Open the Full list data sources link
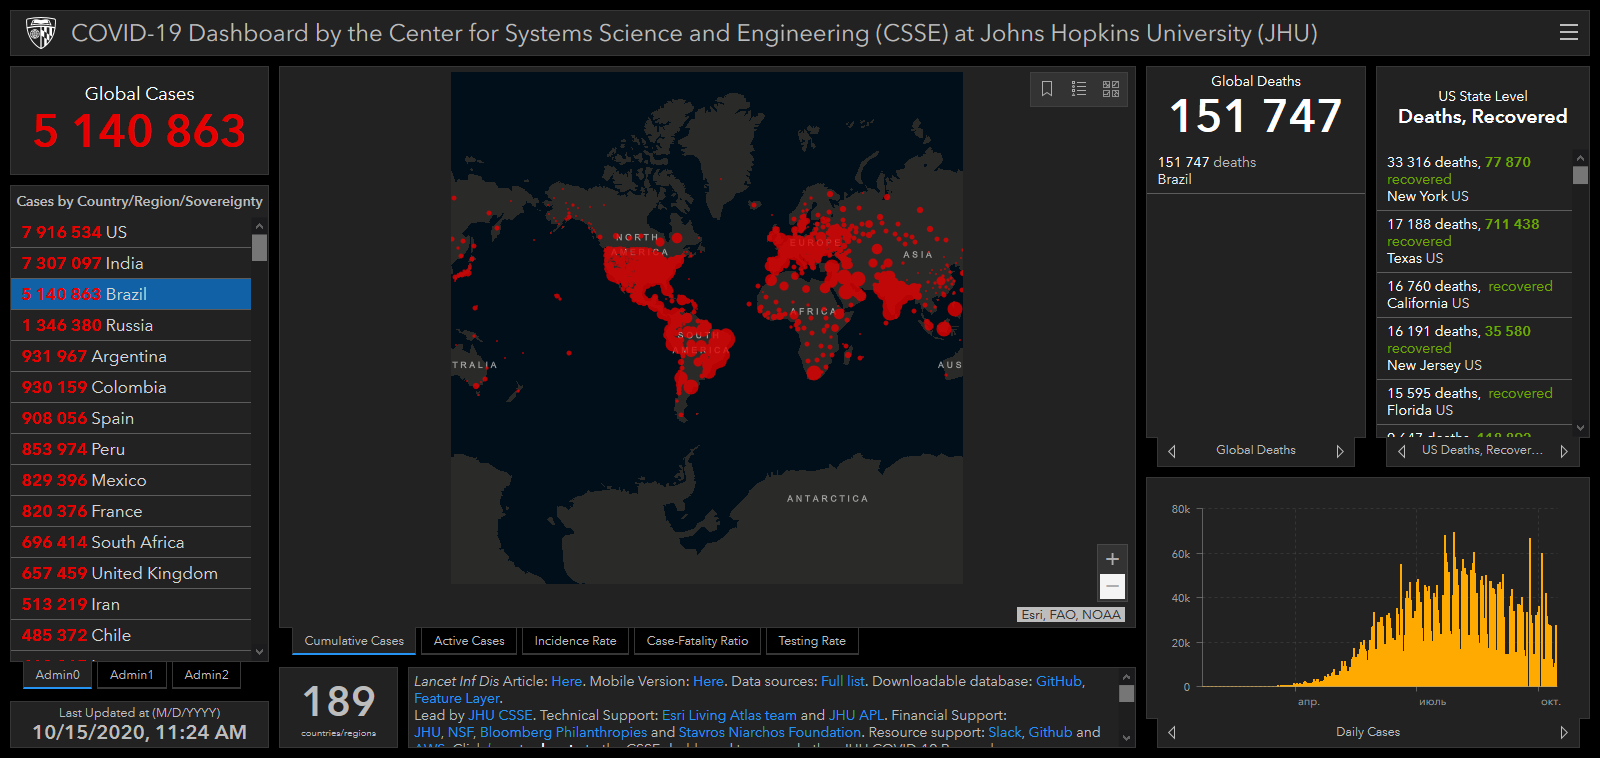This screenshot has width=1600, height=758. 843,681
